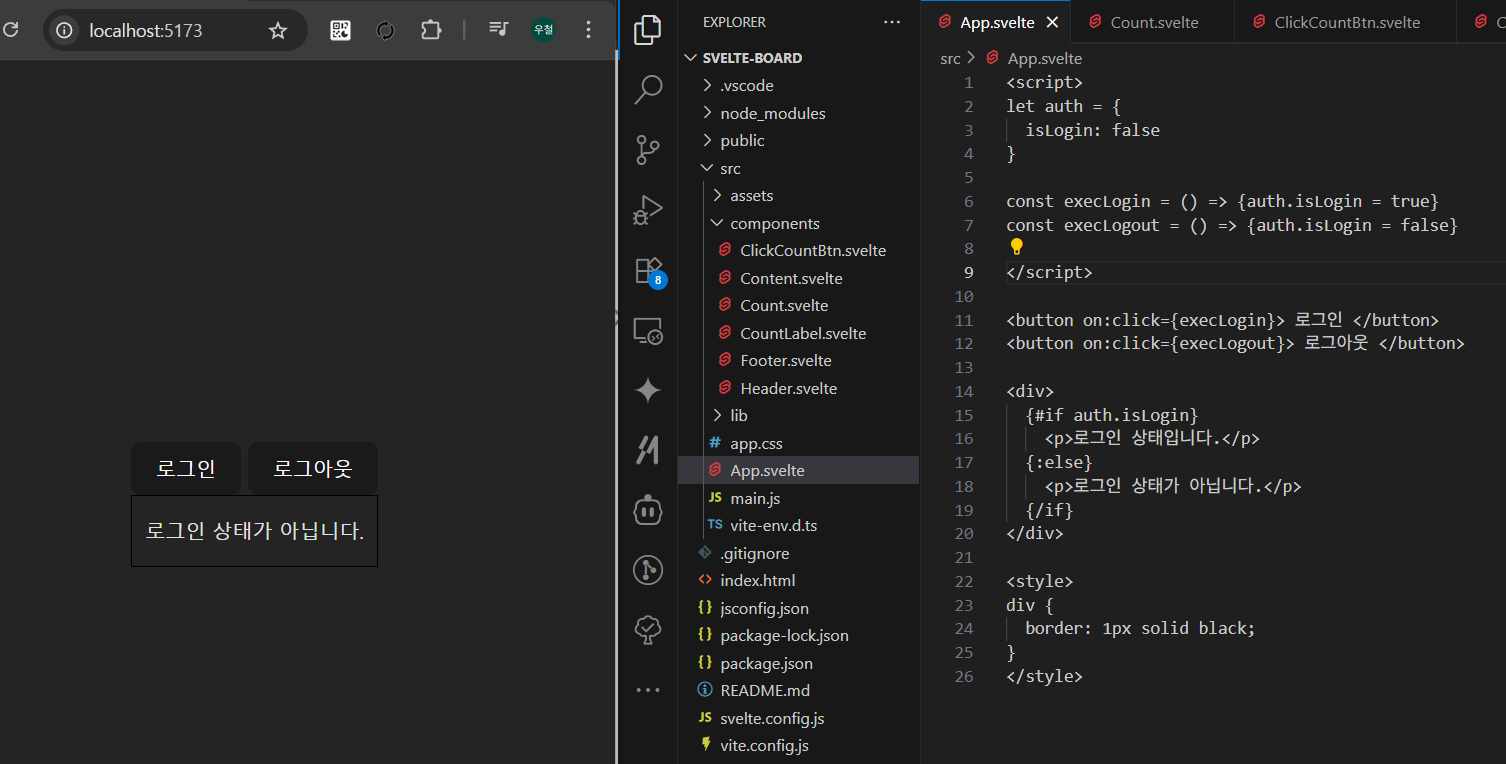Click the circular arrows extension icon in browser

click(x=385, y=30)
